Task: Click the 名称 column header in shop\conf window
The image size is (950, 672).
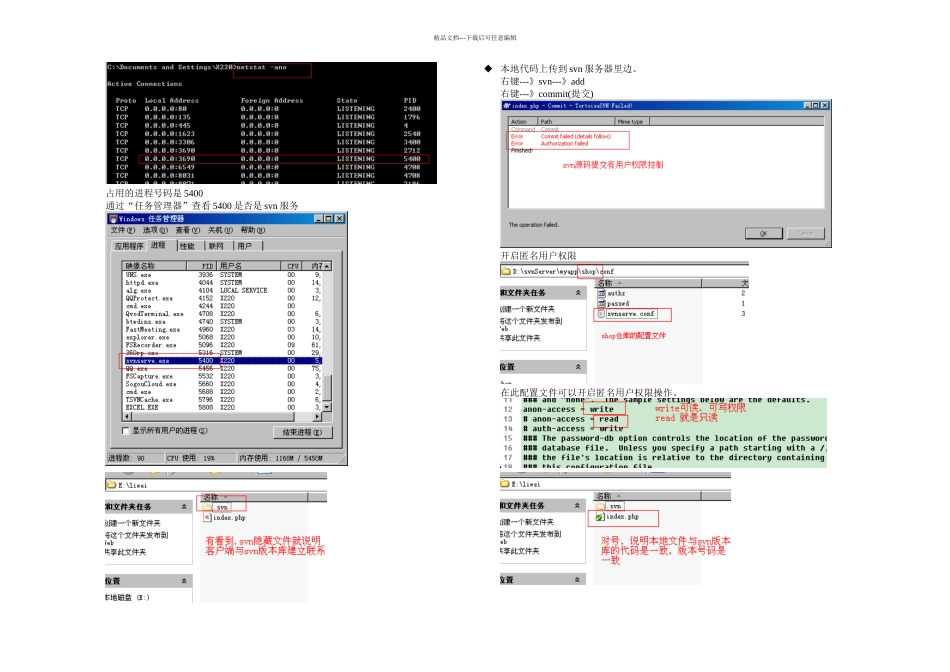Action: [648, 283]
